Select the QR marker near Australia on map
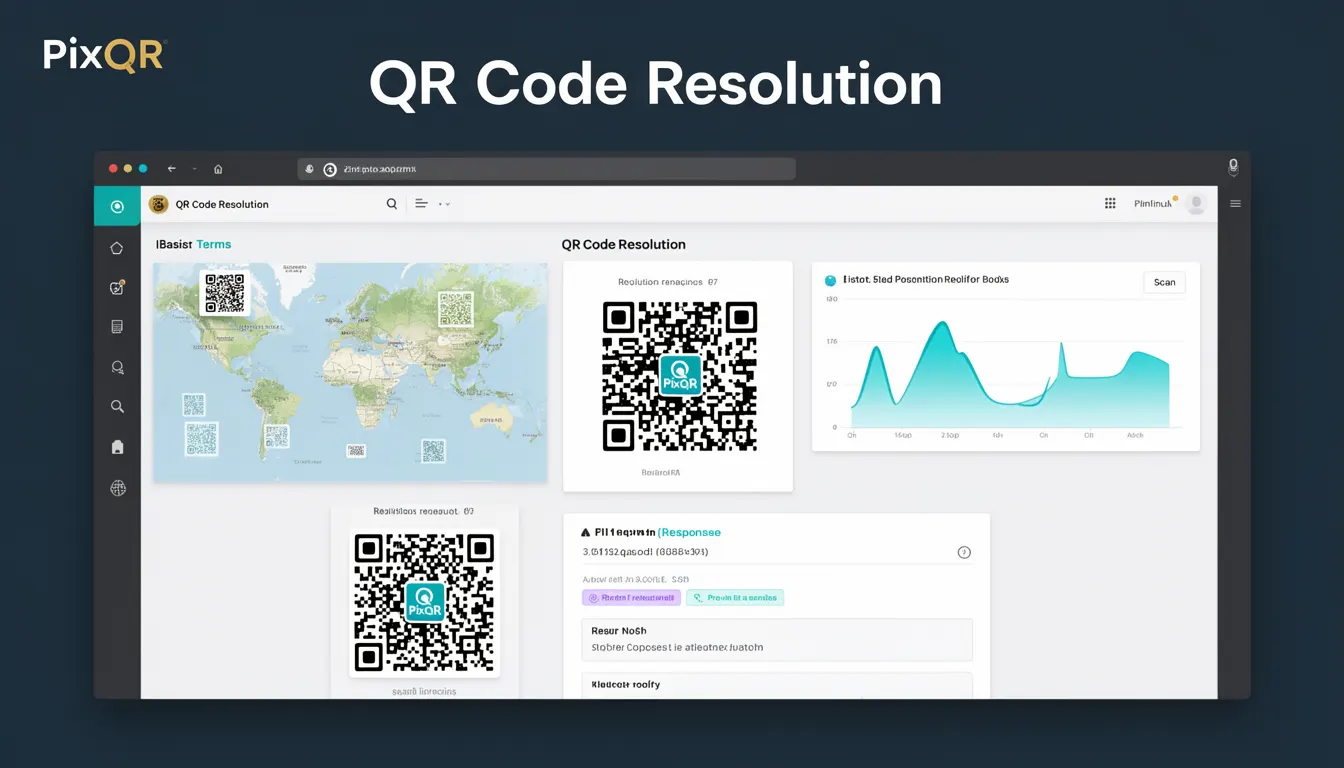This screenshot has width=1344, height=768. pyautogui.click(x=433, y=451)
